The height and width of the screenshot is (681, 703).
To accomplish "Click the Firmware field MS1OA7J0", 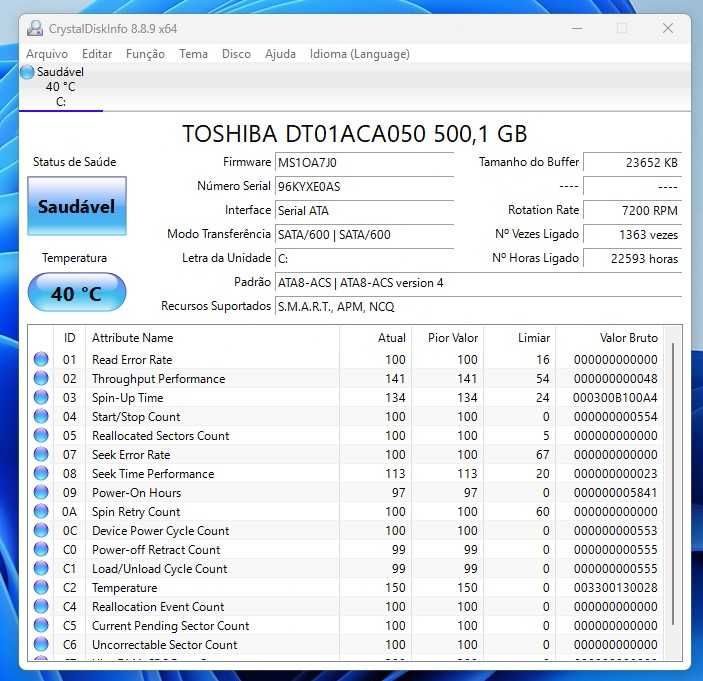I will (365, 162).
